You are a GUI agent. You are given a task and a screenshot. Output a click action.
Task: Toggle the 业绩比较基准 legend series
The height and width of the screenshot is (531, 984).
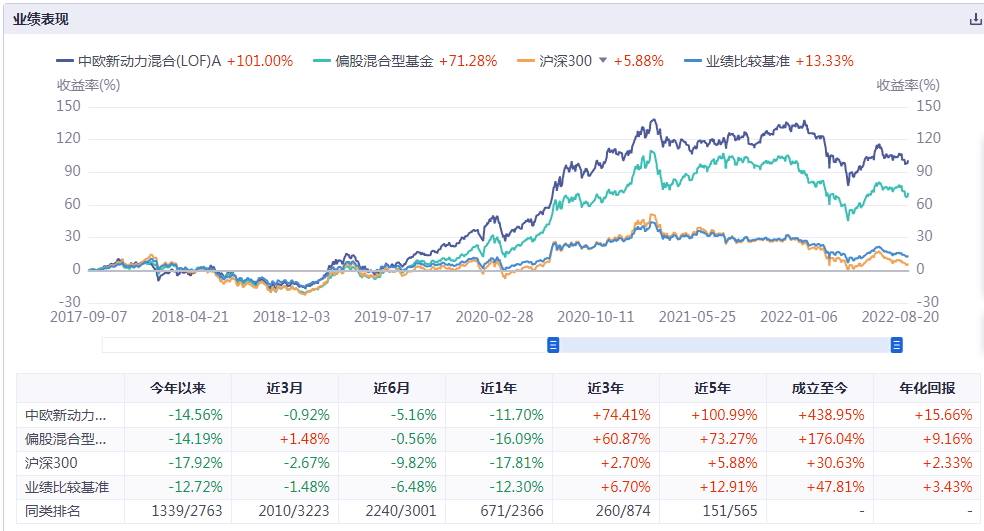[x=749, y=61]
